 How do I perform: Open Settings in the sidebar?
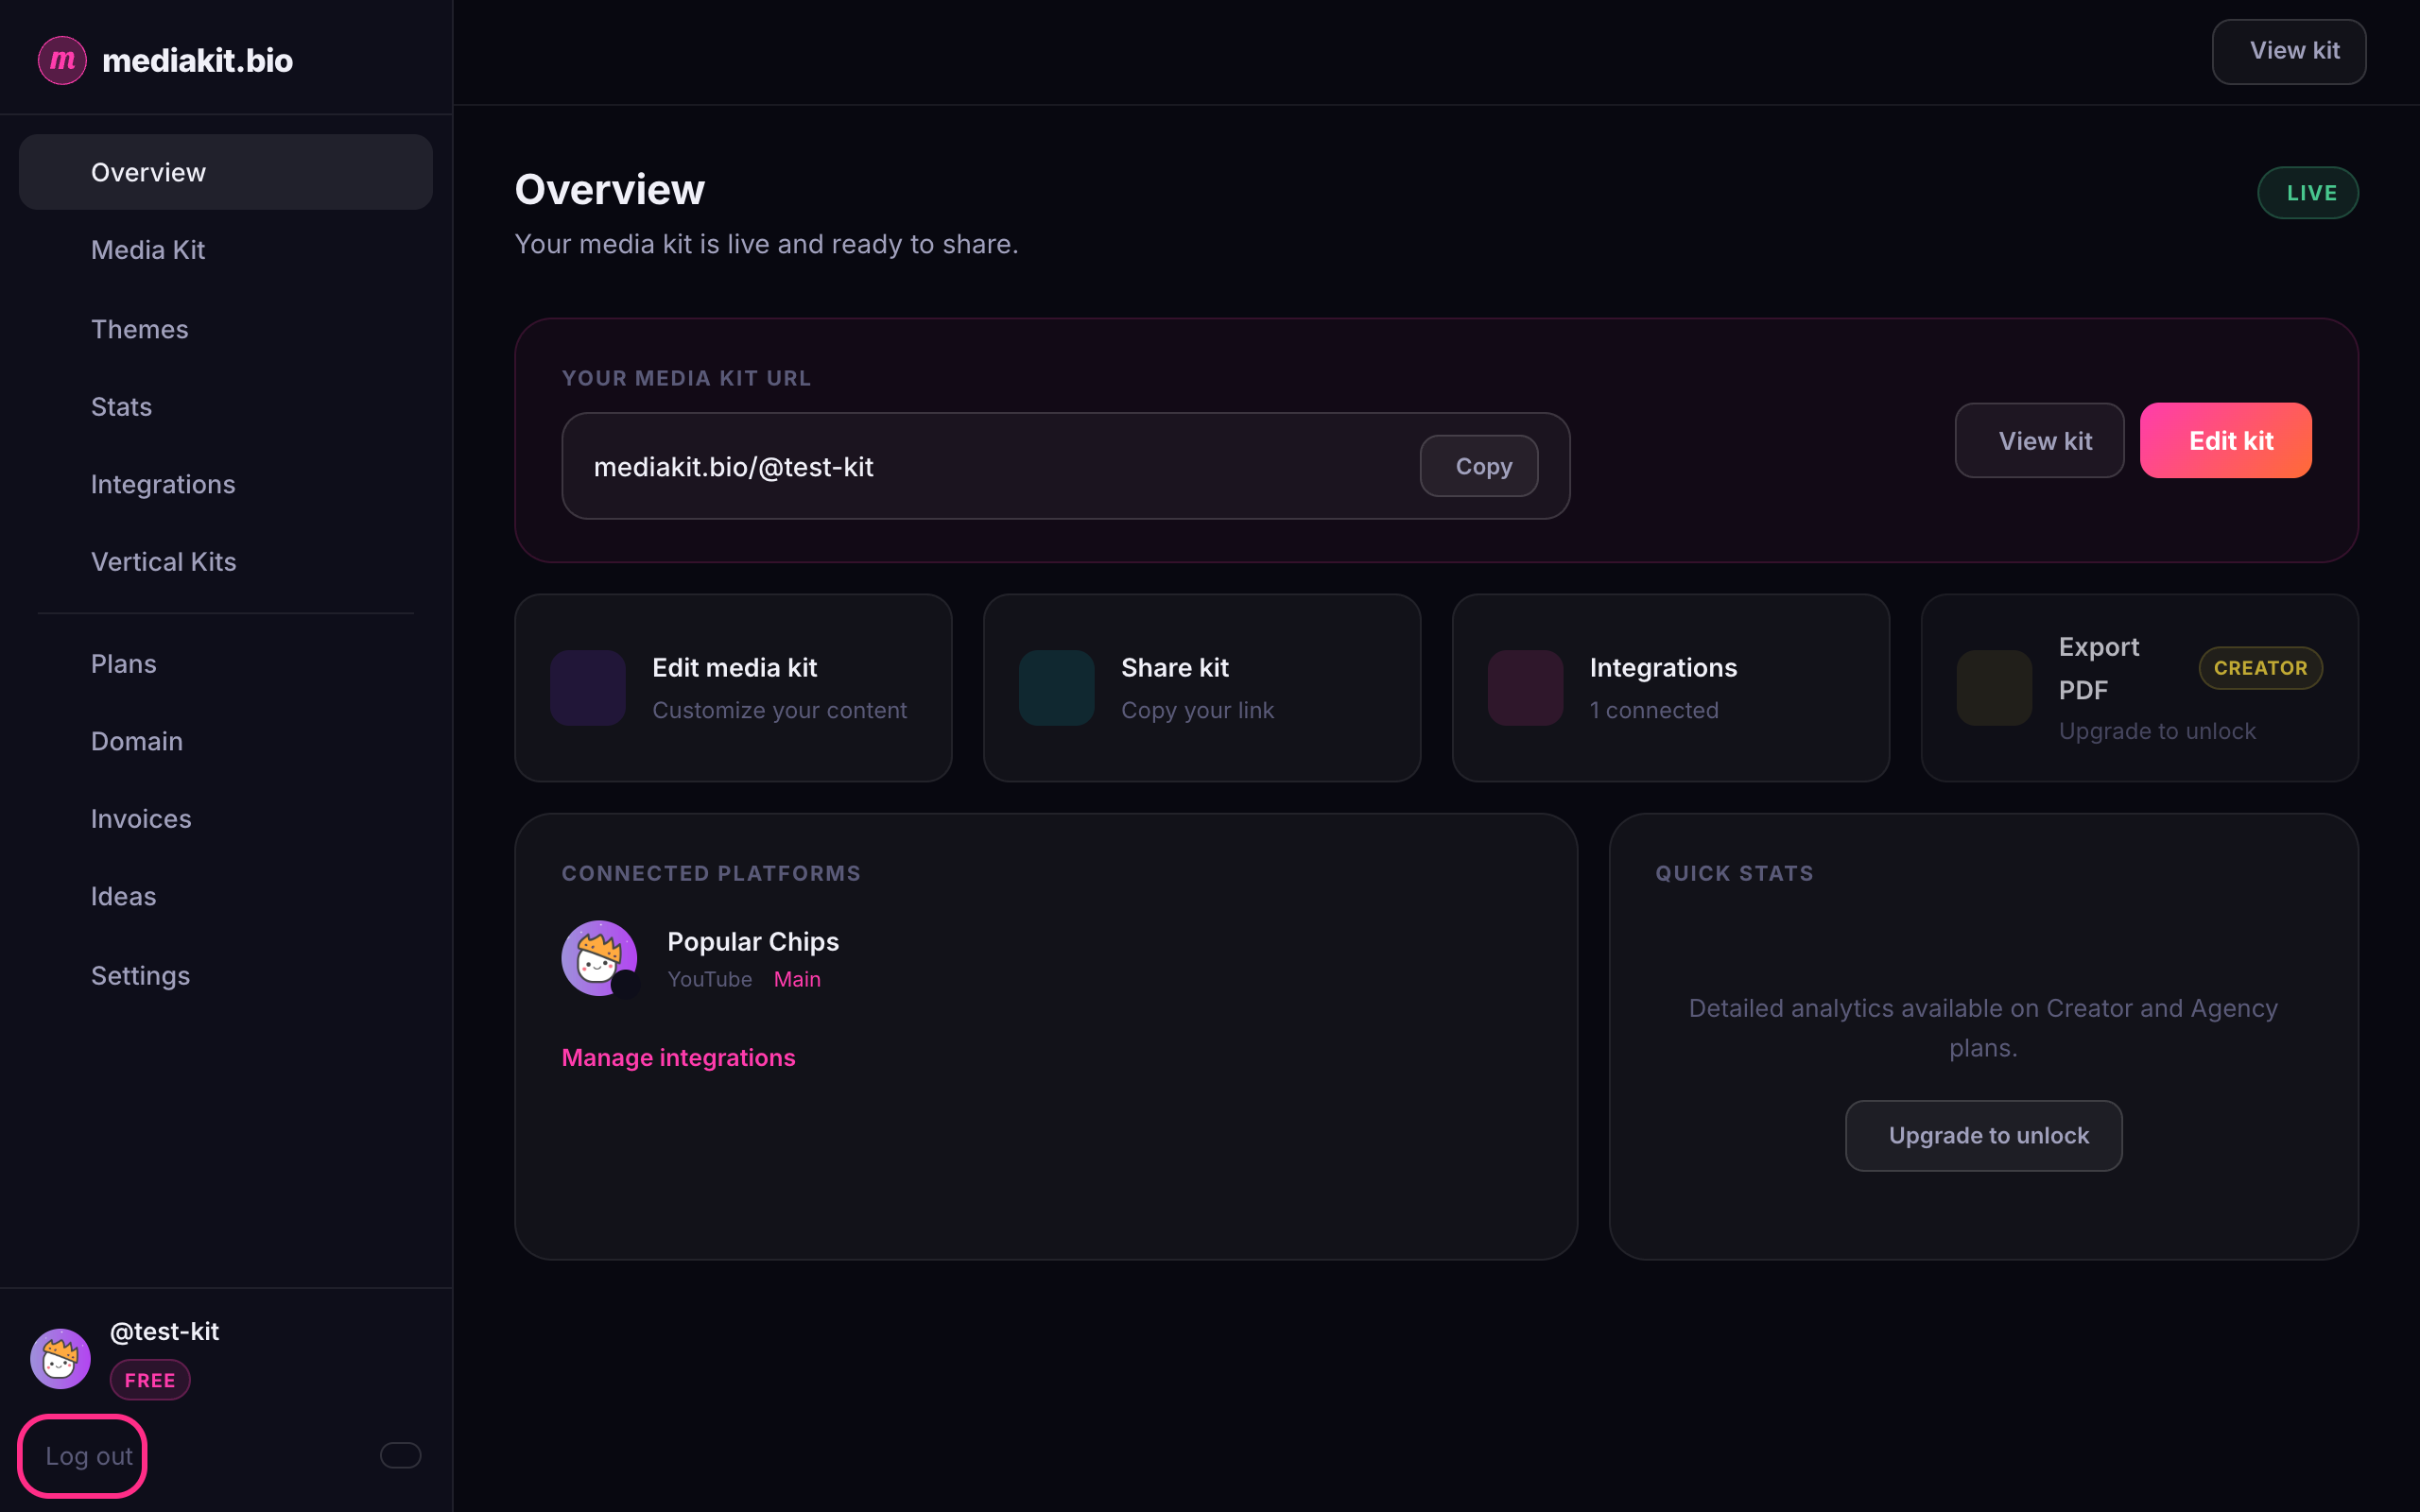226,975
